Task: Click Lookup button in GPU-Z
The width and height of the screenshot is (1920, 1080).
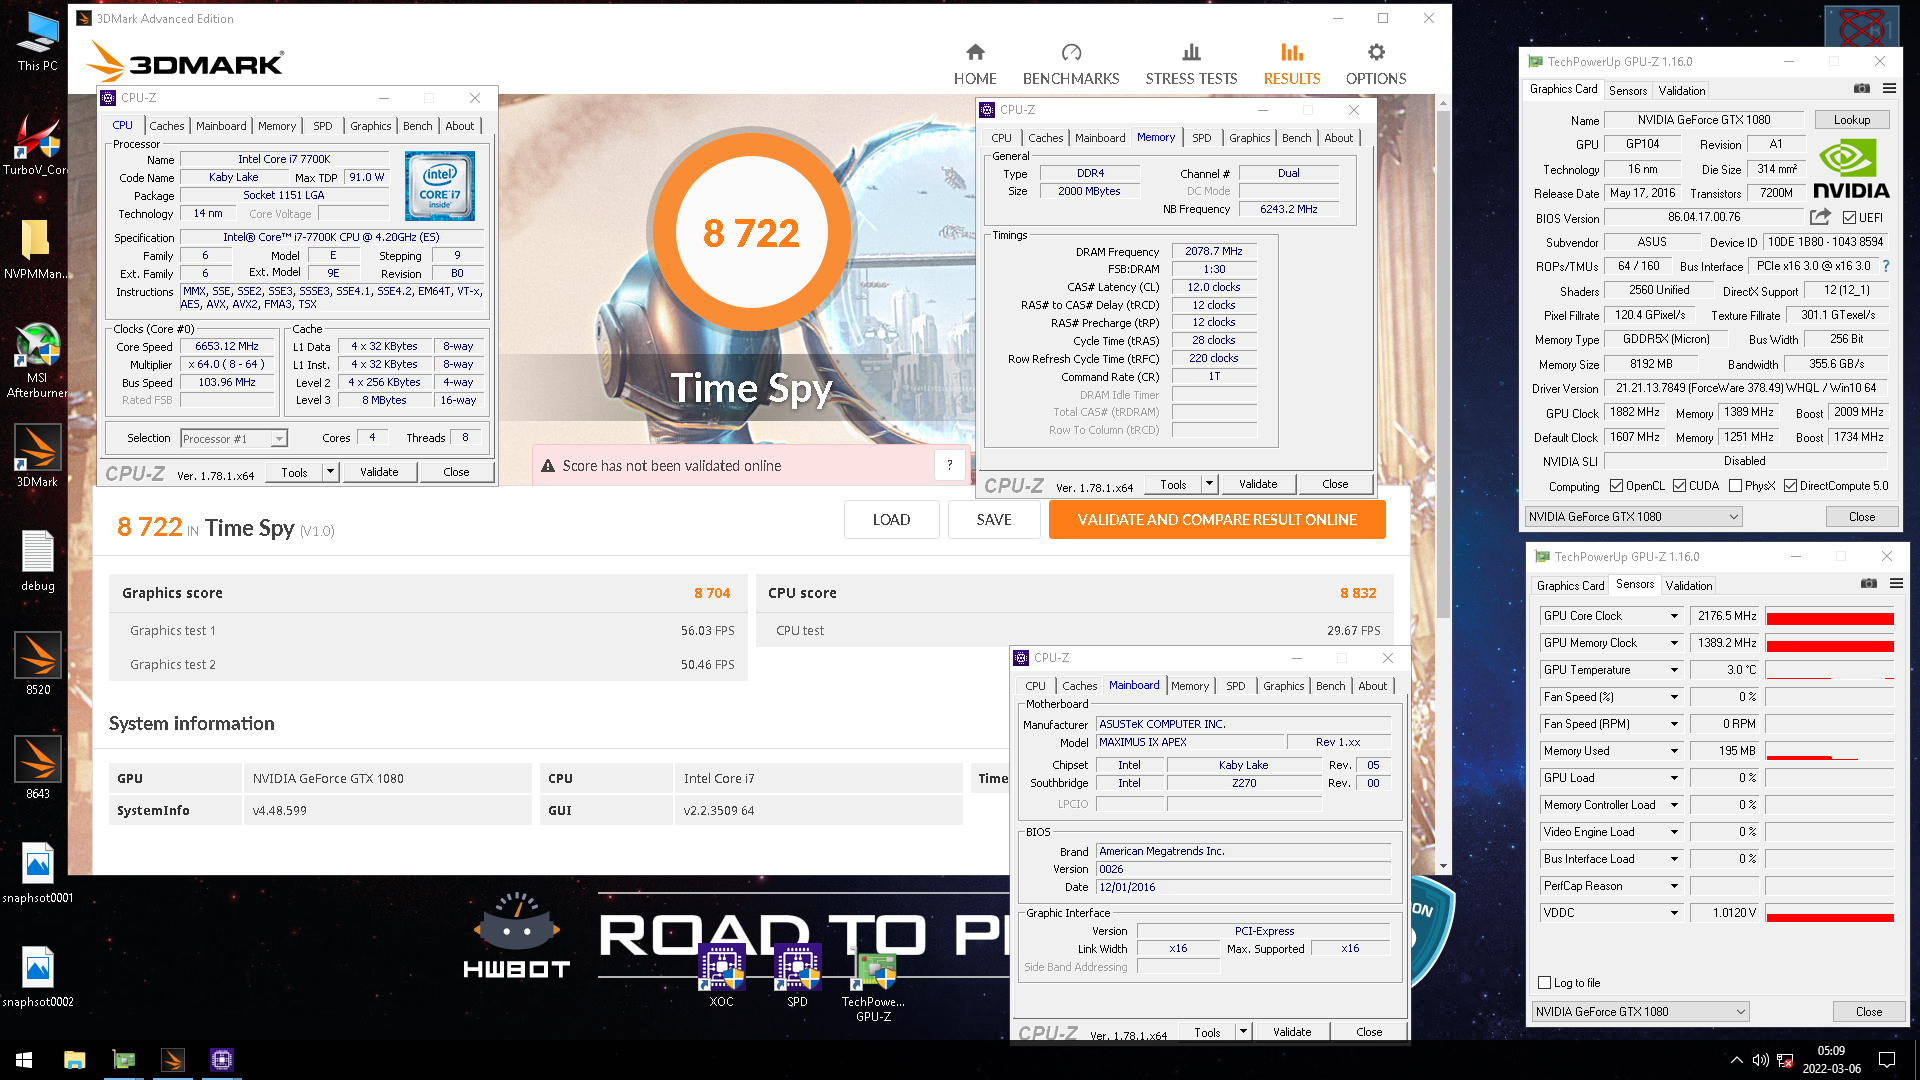Action: point(1852,119)
